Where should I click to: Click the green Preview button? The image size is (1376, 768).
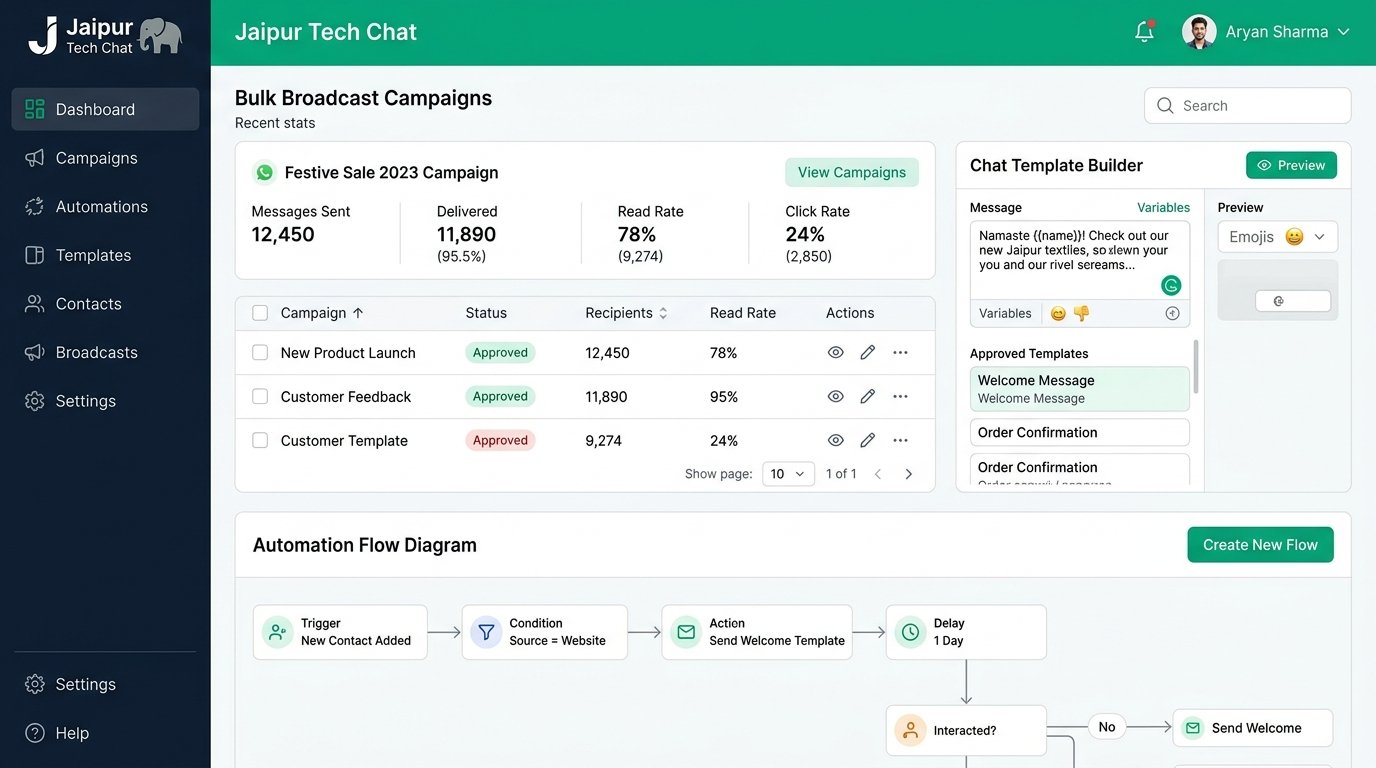coord(1291,165)
